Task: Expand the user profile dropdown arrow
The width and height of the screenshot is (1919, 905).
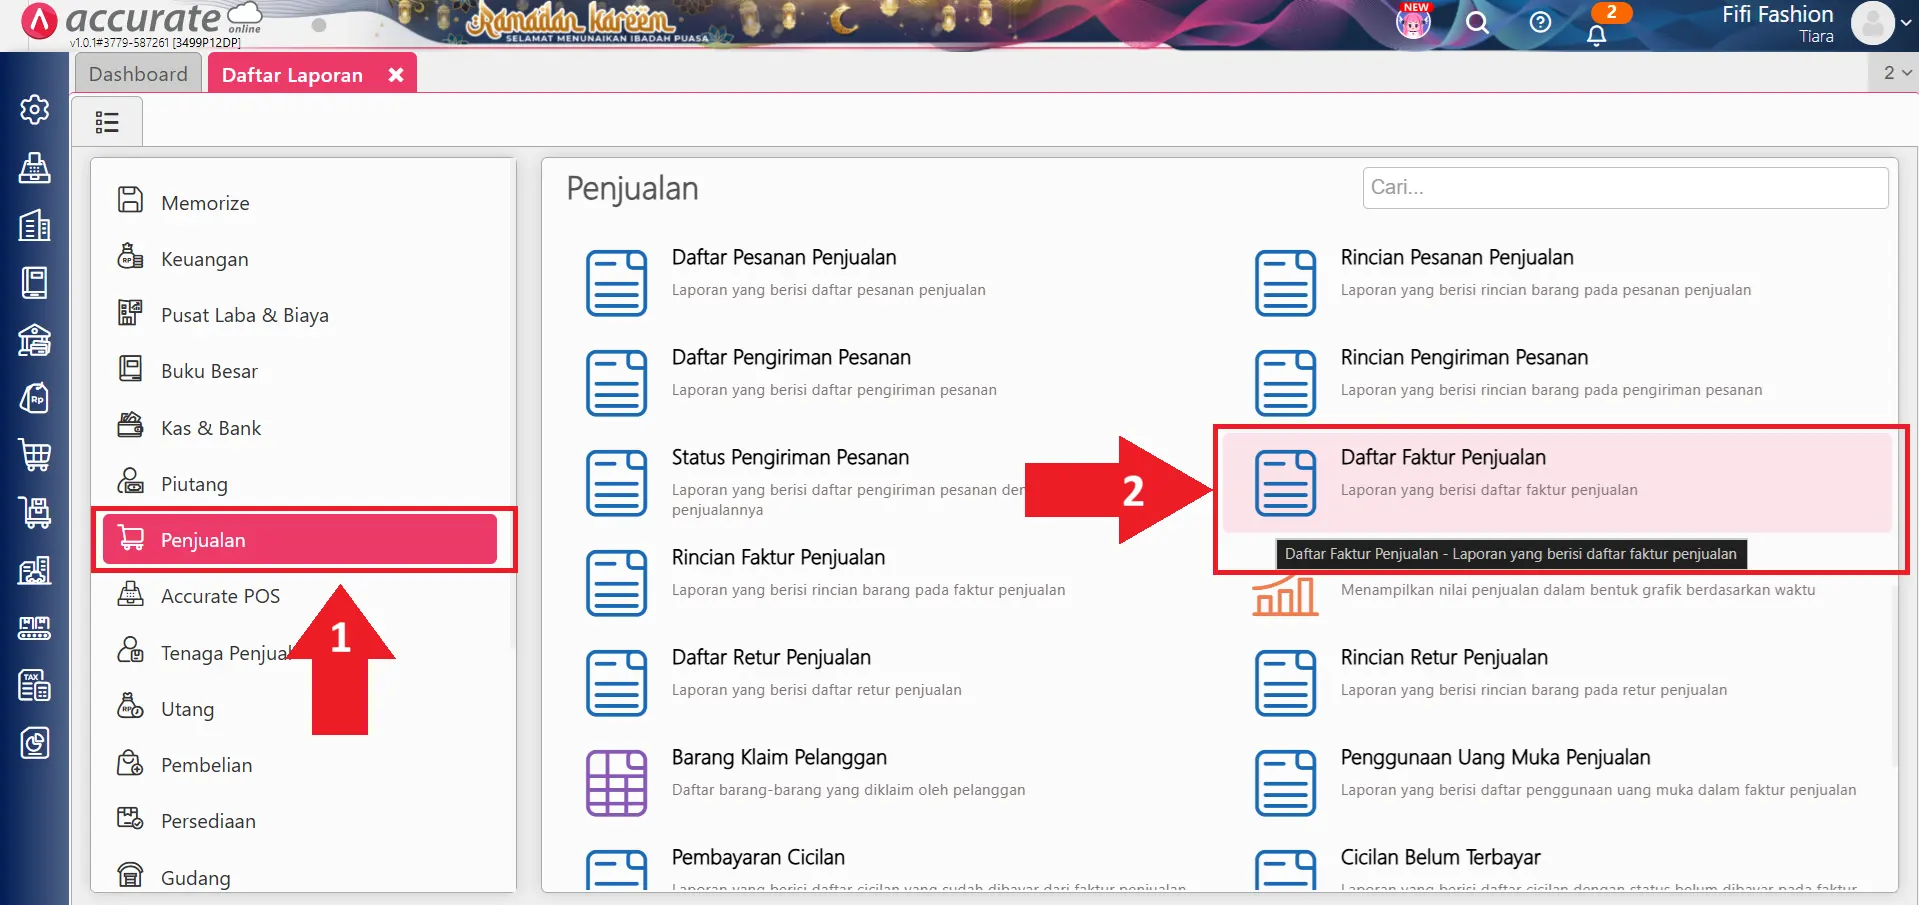Action: (1906, 22)
